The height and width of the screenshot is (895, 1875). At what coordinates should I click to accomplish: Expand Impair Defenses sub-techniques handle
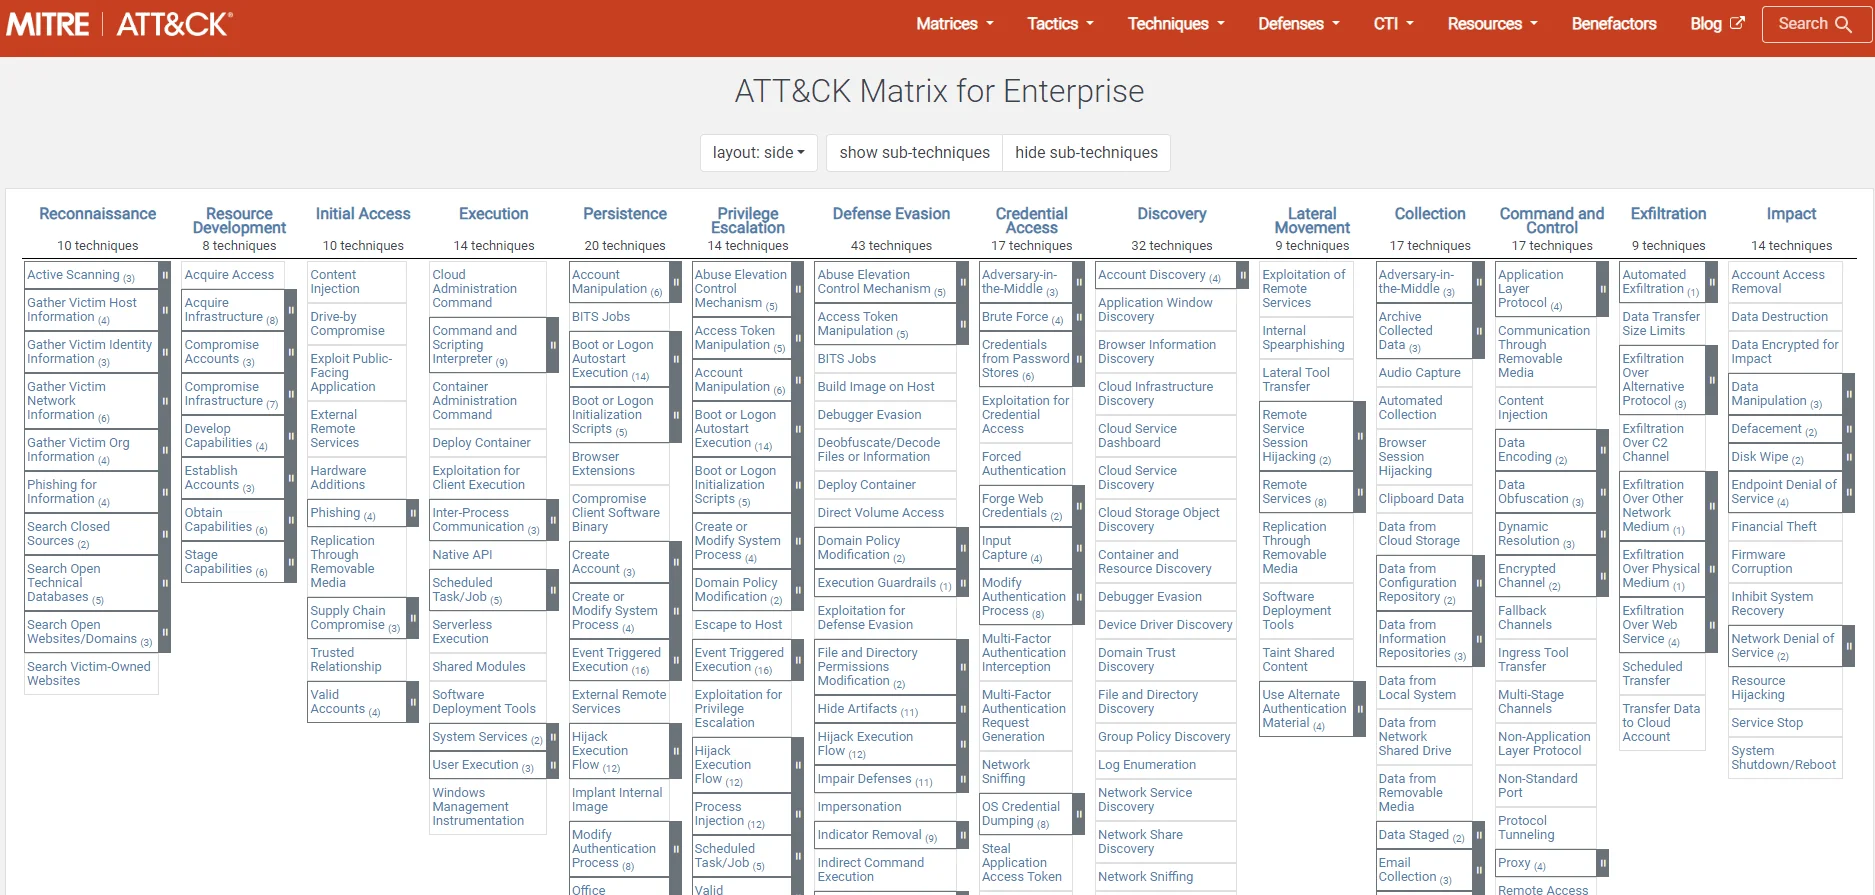[x=963, y=779]
